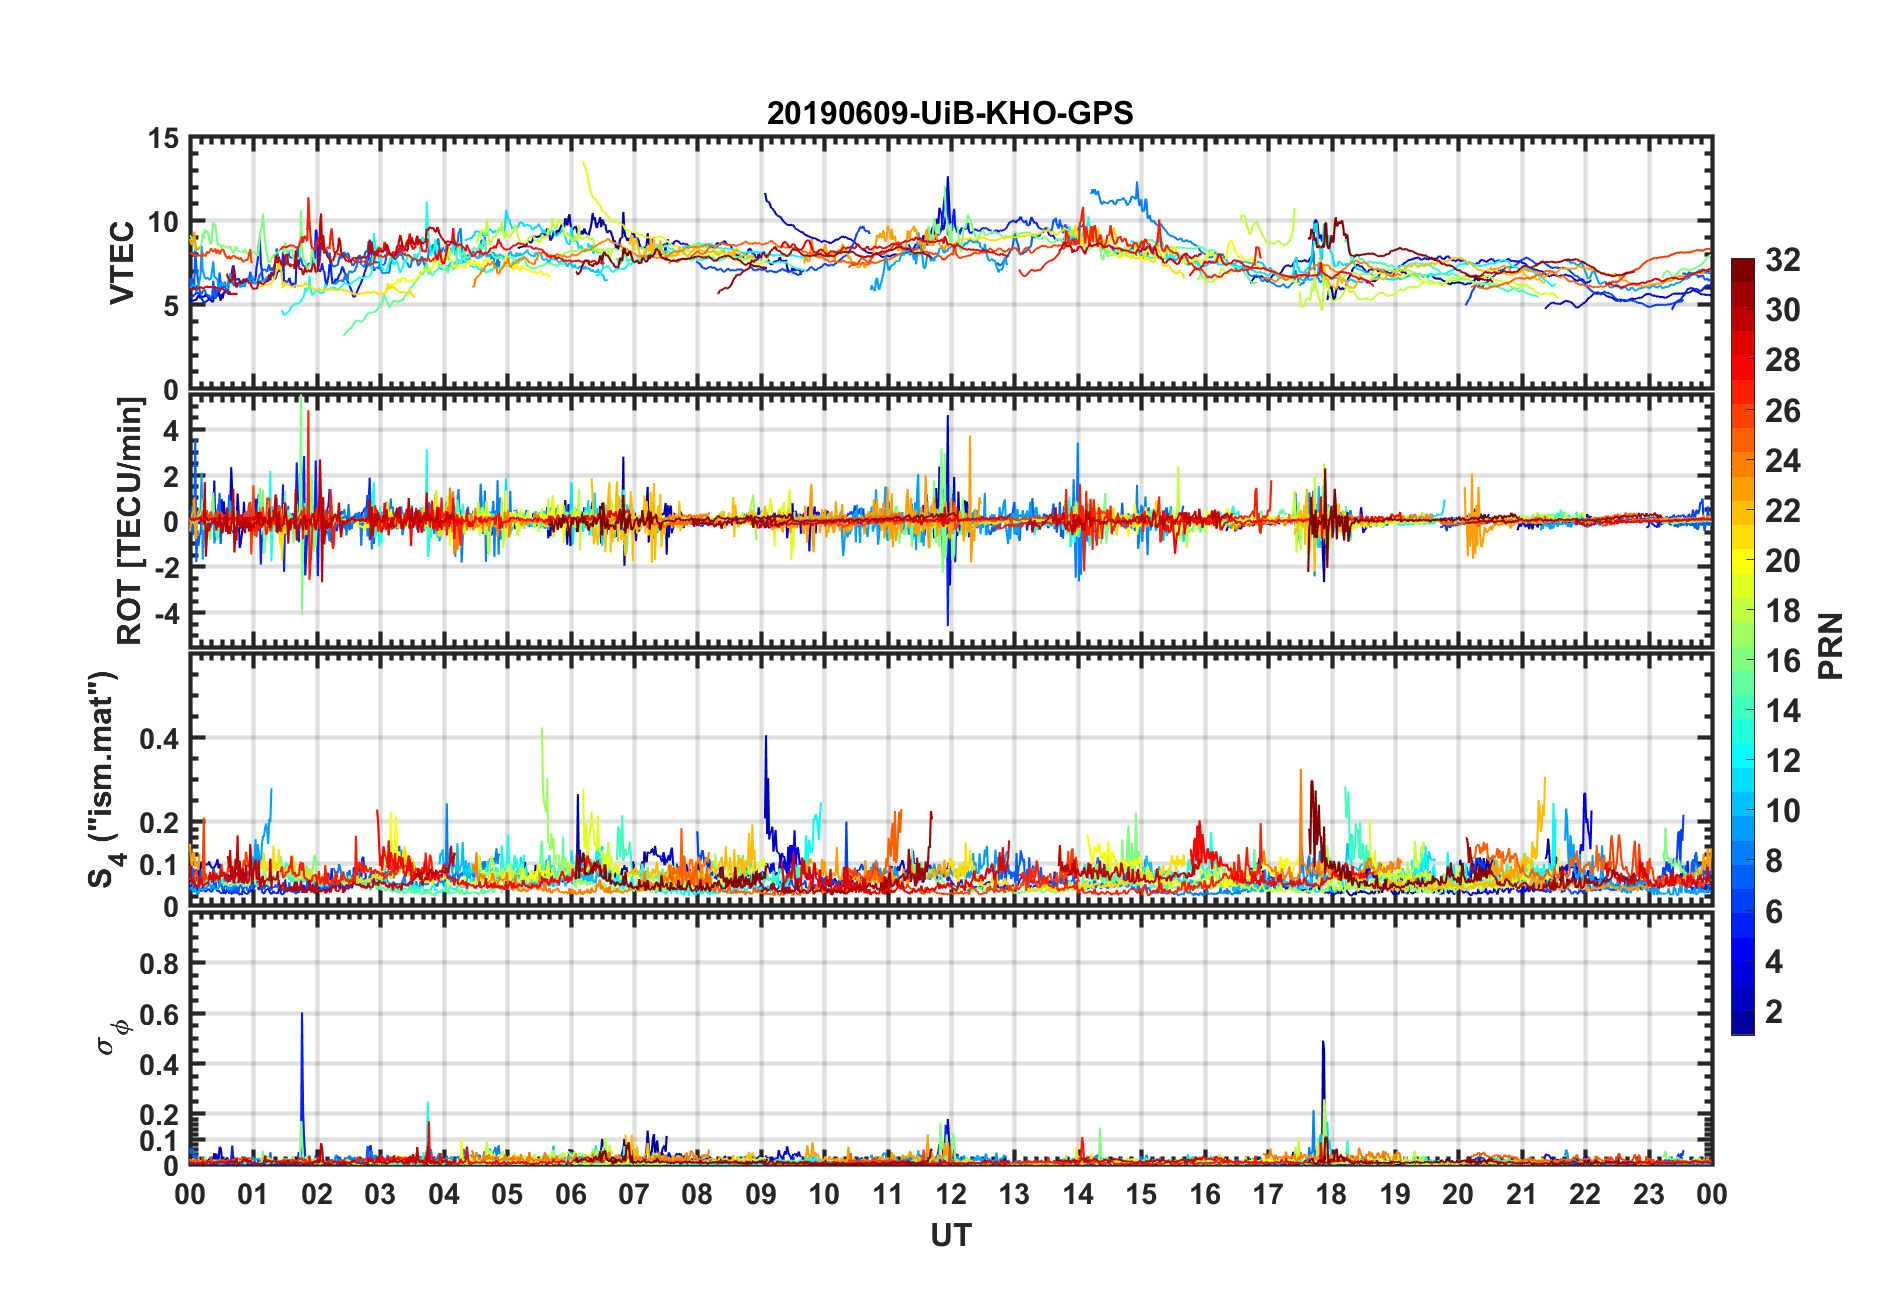The image size is (1902, 1292).
Task: Click the "24" colorbar tick label
Action: coord(1783,461)
